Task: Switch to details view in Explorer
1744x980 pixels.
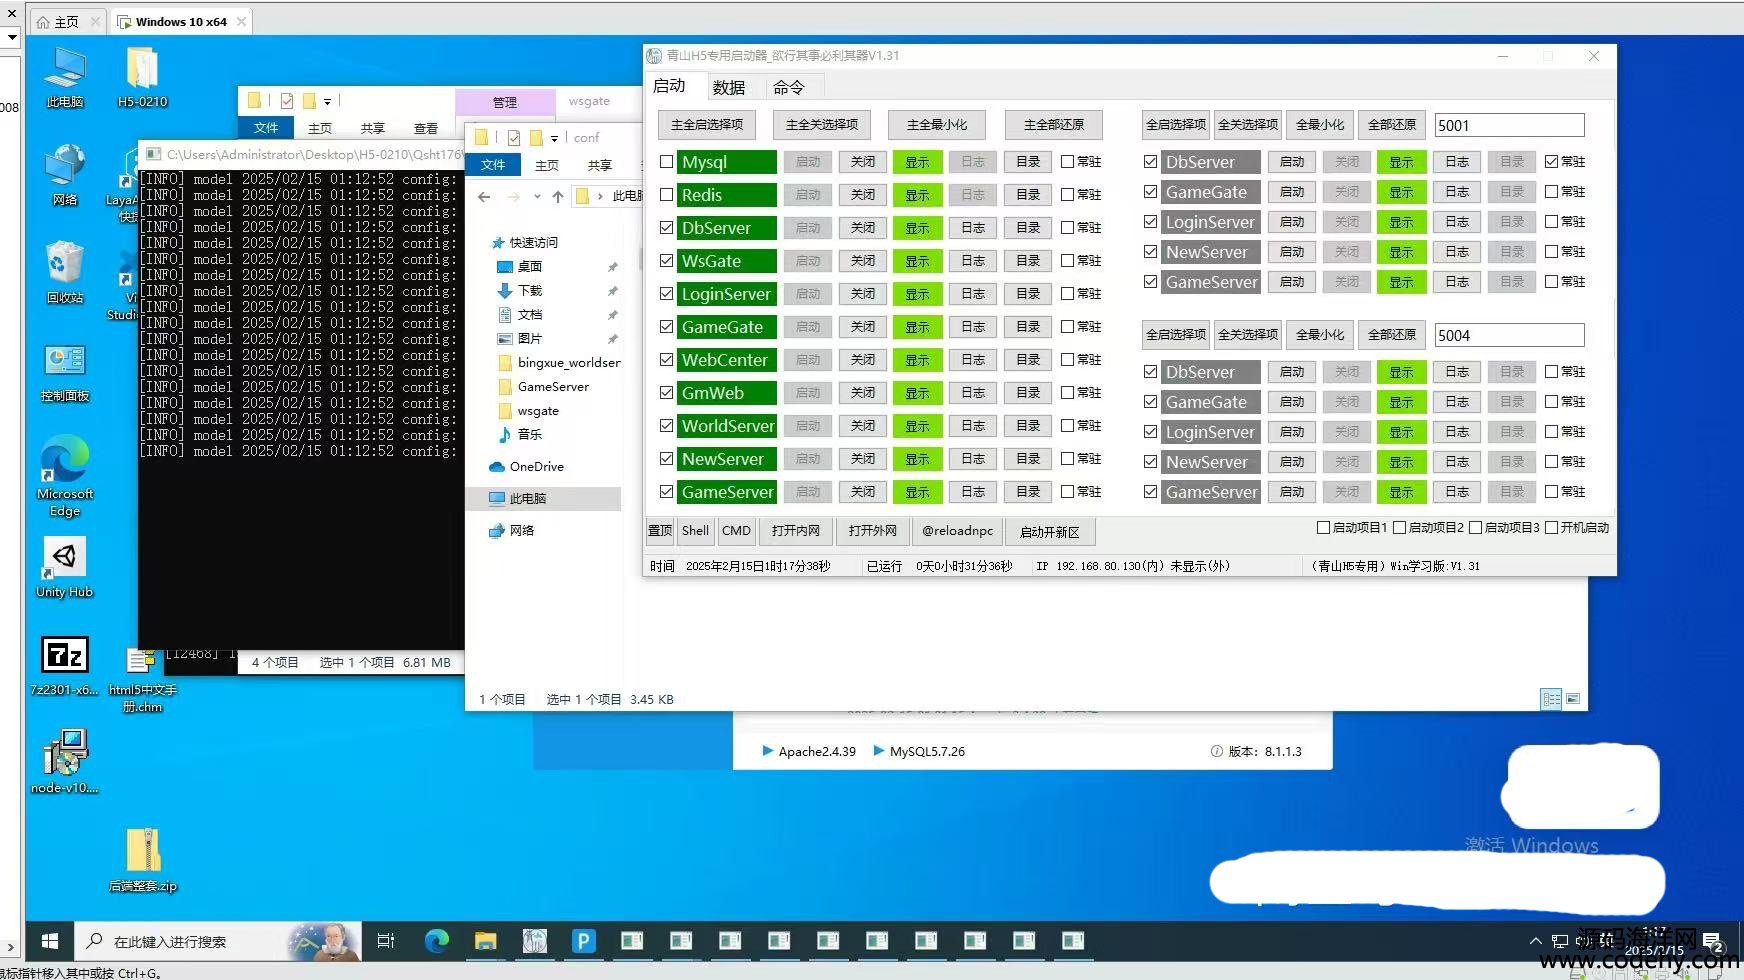Action: tap(1551, 699)
